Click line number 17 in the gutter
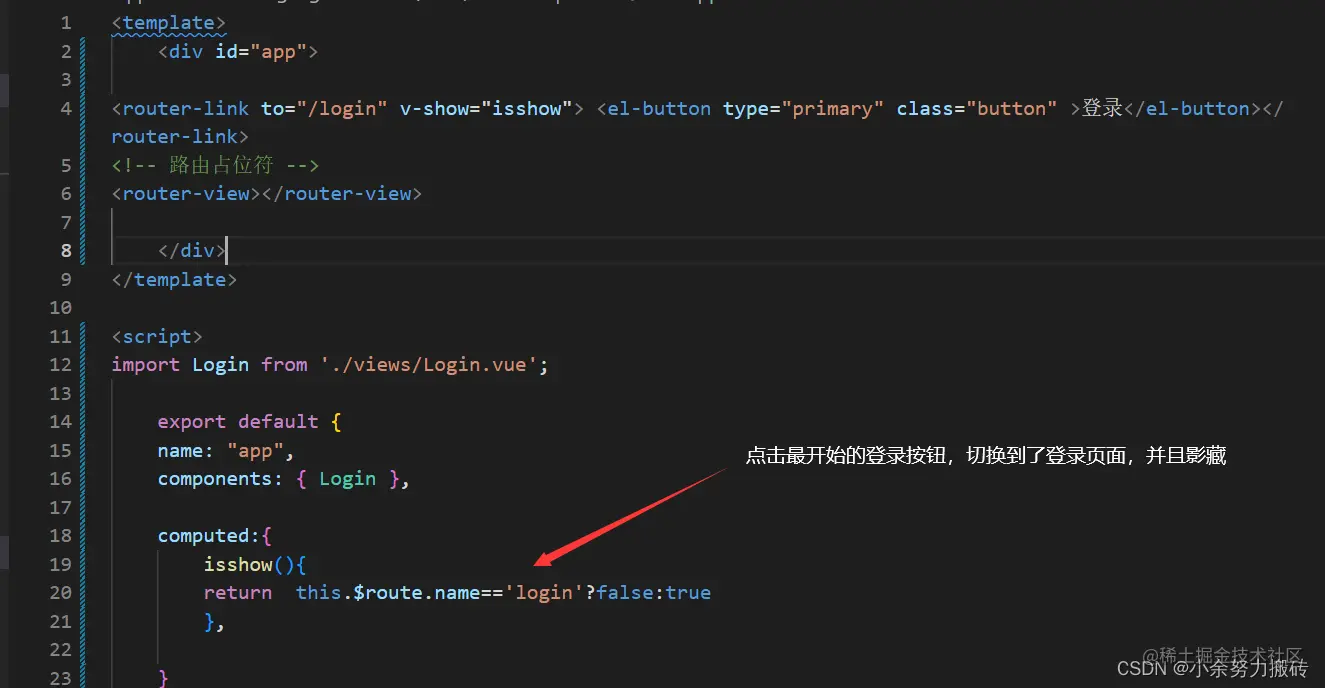Viewport: 1325px width, 688px height. pyautogui.click(x=61, y=507)
